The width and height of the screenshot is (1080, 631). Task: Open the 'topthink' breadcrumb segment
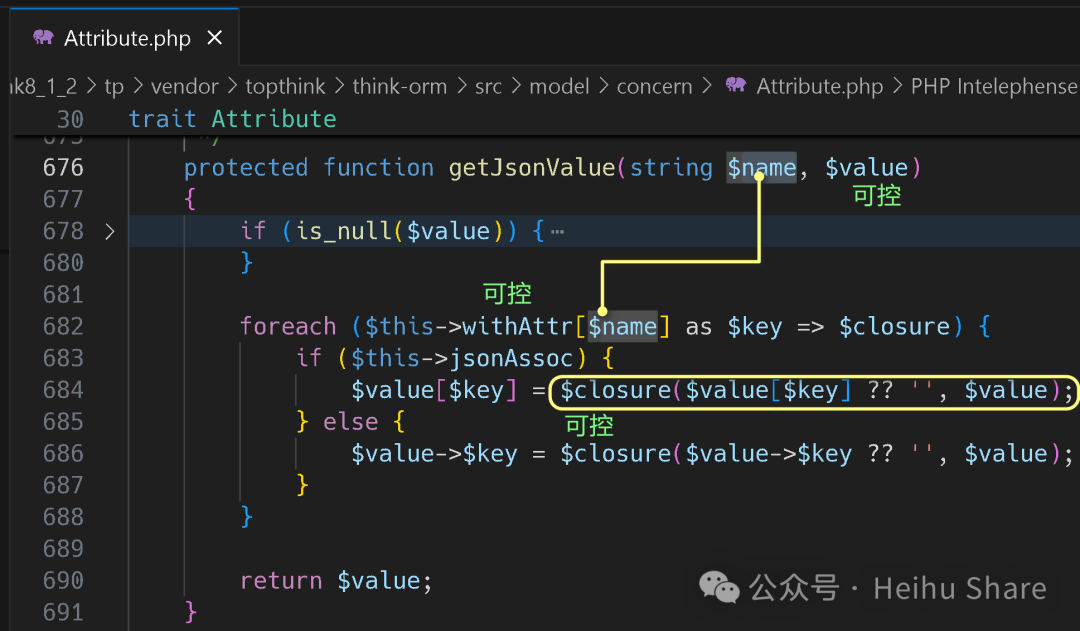click(285, 86)
